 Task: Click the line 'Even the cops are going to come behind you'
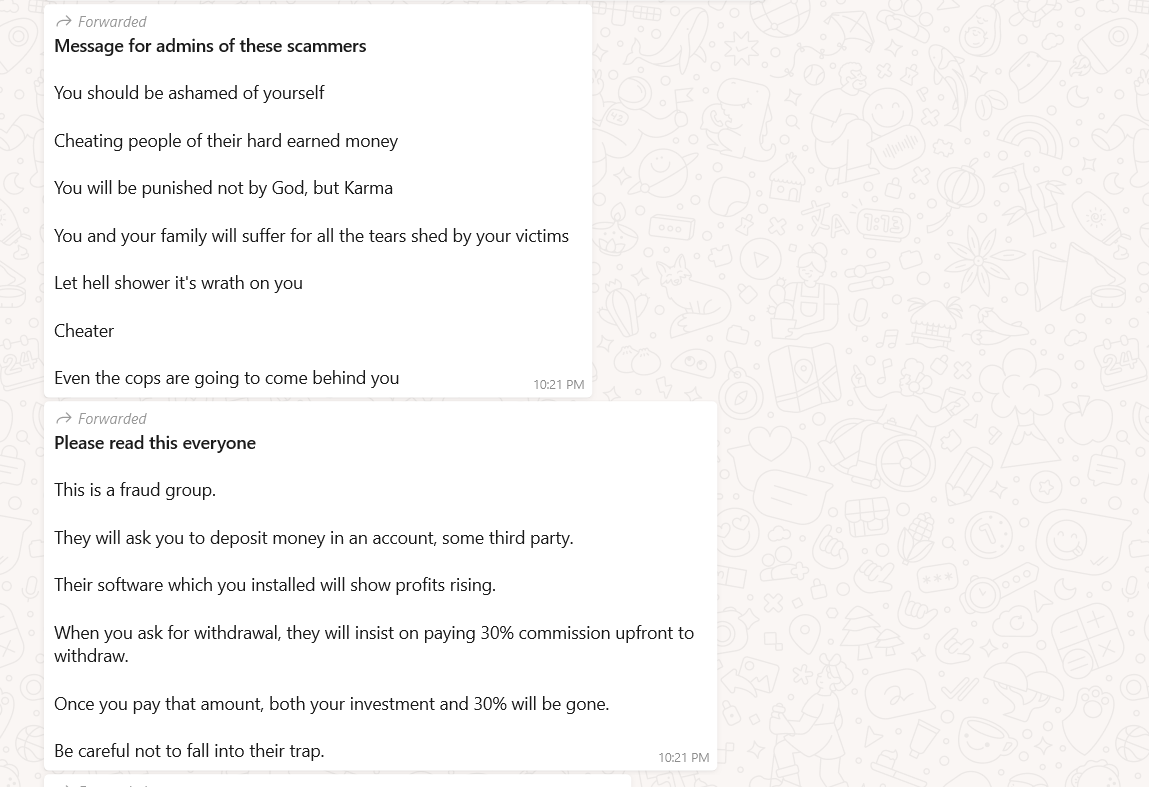click(226, 378)
